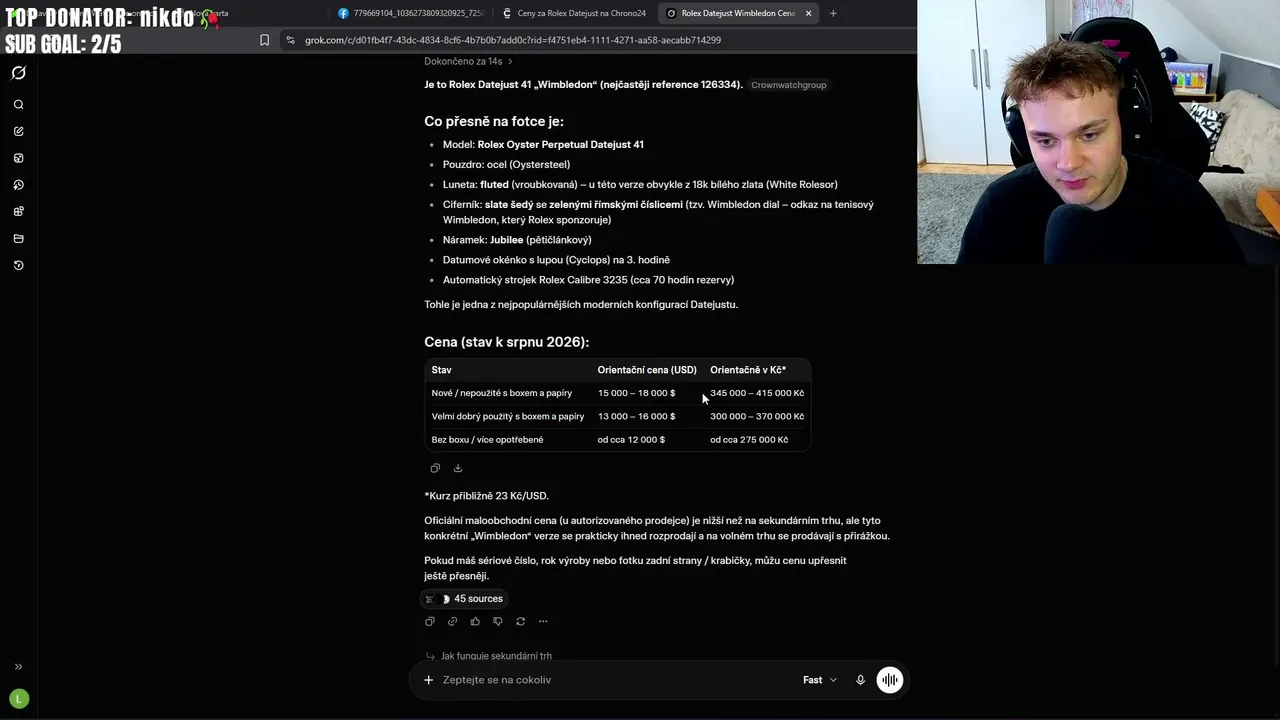Open the Imagine icon in the sidebar
Viewport: 1280px width, 720px height.
[18, 158]
